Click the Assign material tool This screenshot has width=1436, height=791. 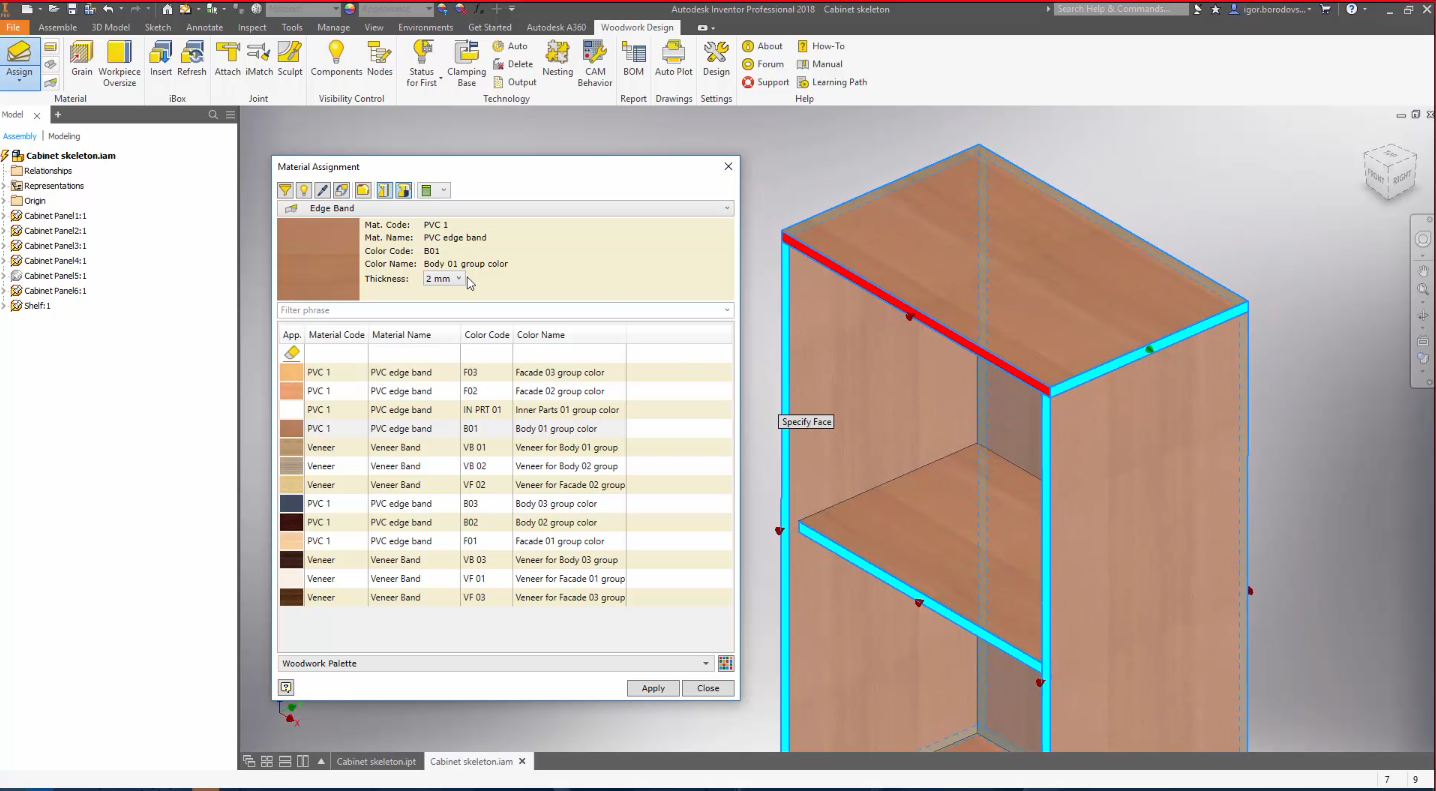pos(19,63)
